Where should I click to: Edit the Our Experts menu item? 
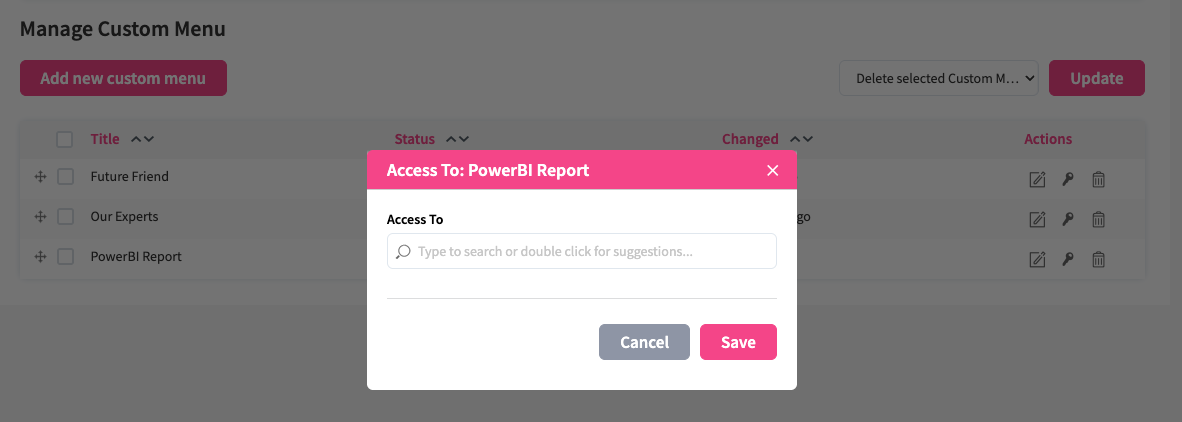1037,220
